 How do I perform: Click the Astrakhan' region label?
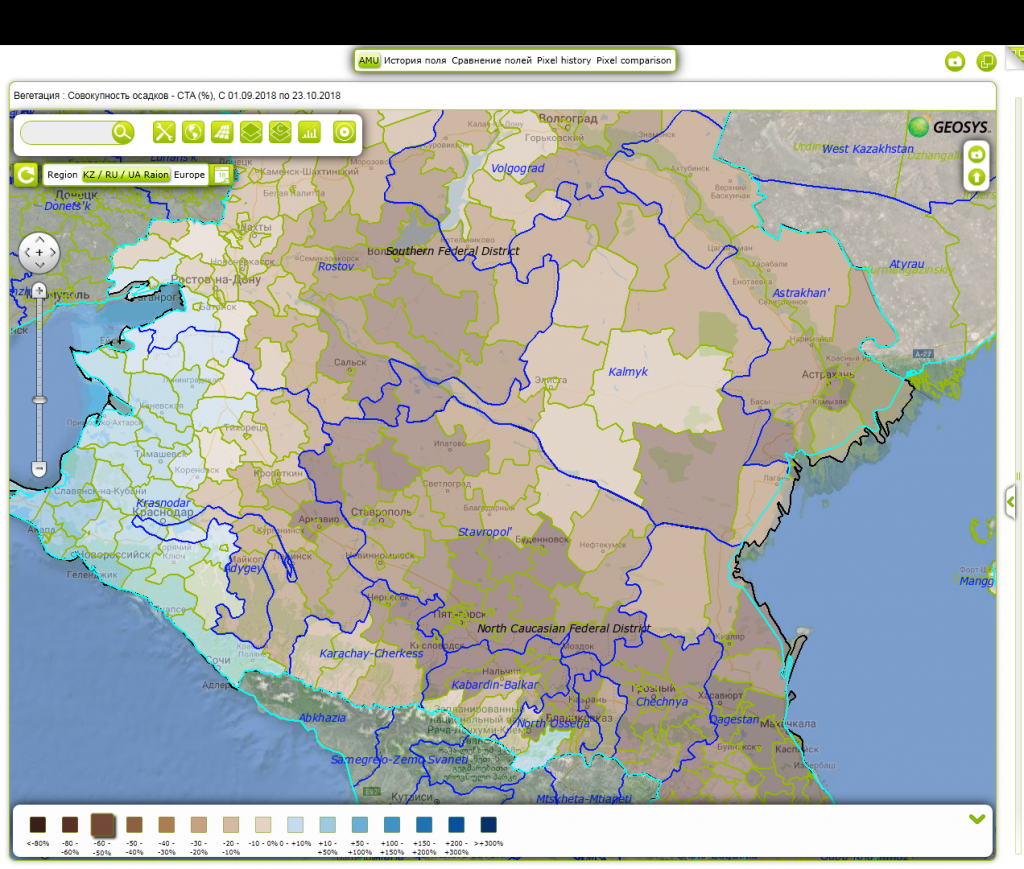click(x=801, y=292)
